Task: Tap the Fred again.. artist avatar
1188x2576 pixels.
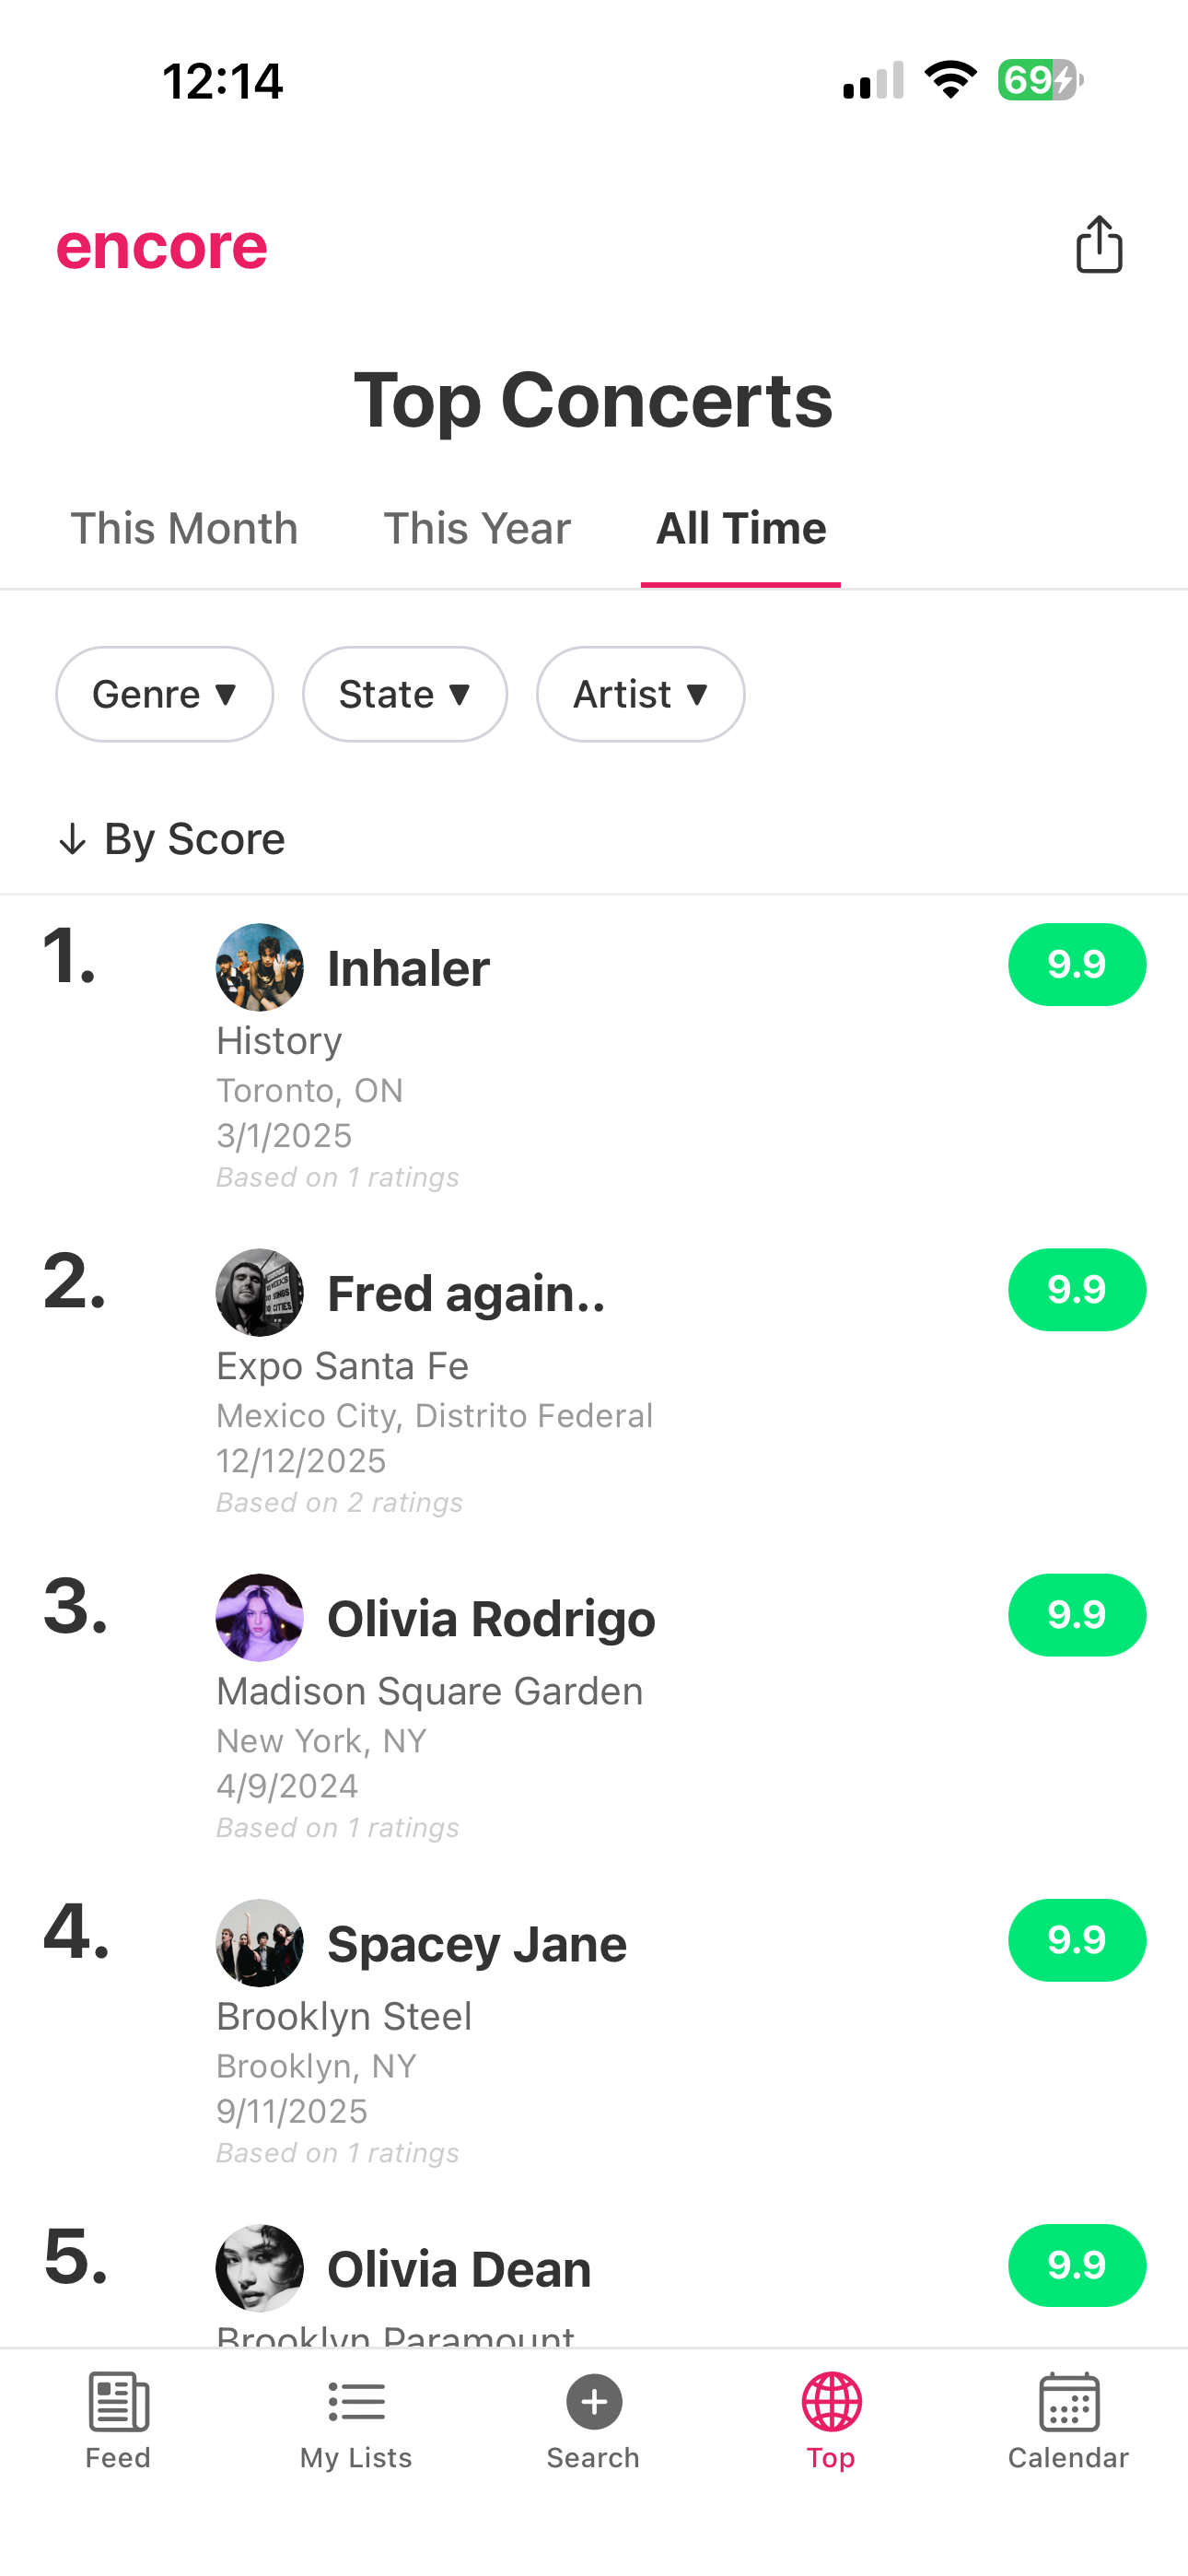Action: click(260, 1292)
